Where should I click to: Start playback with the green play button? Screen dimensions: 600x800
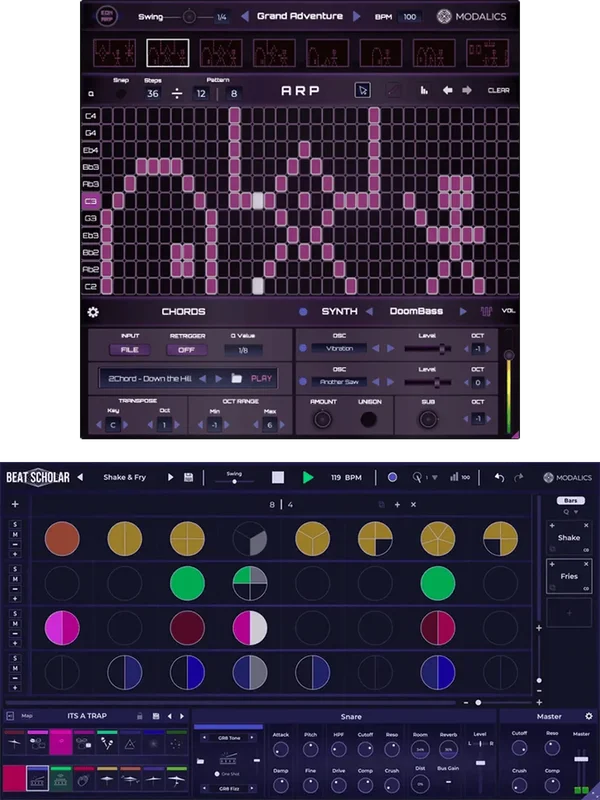(x=308, y=478)
